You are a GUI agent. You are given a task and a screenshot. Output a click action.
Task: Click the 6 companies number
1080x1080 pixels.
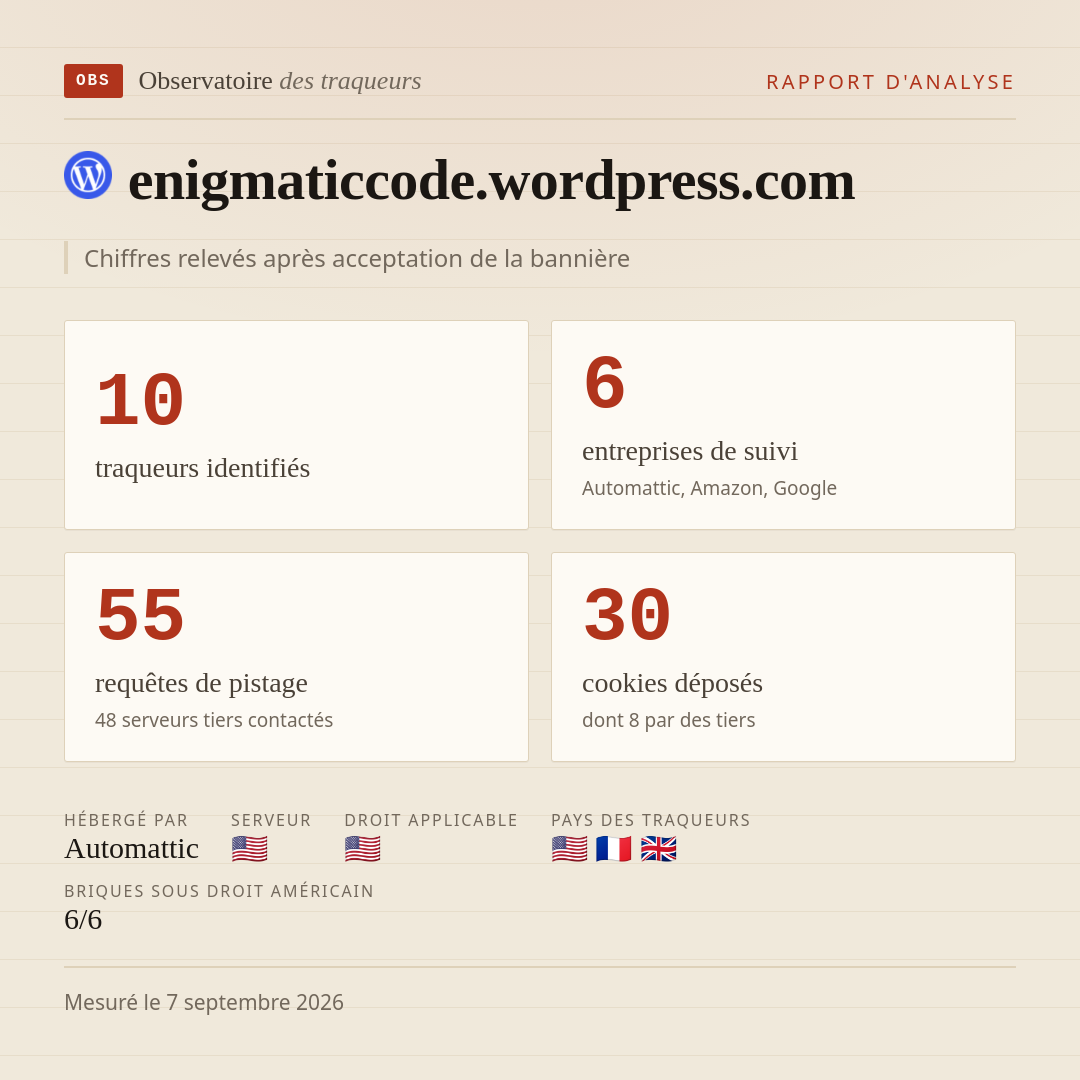[x=604, y=384]
